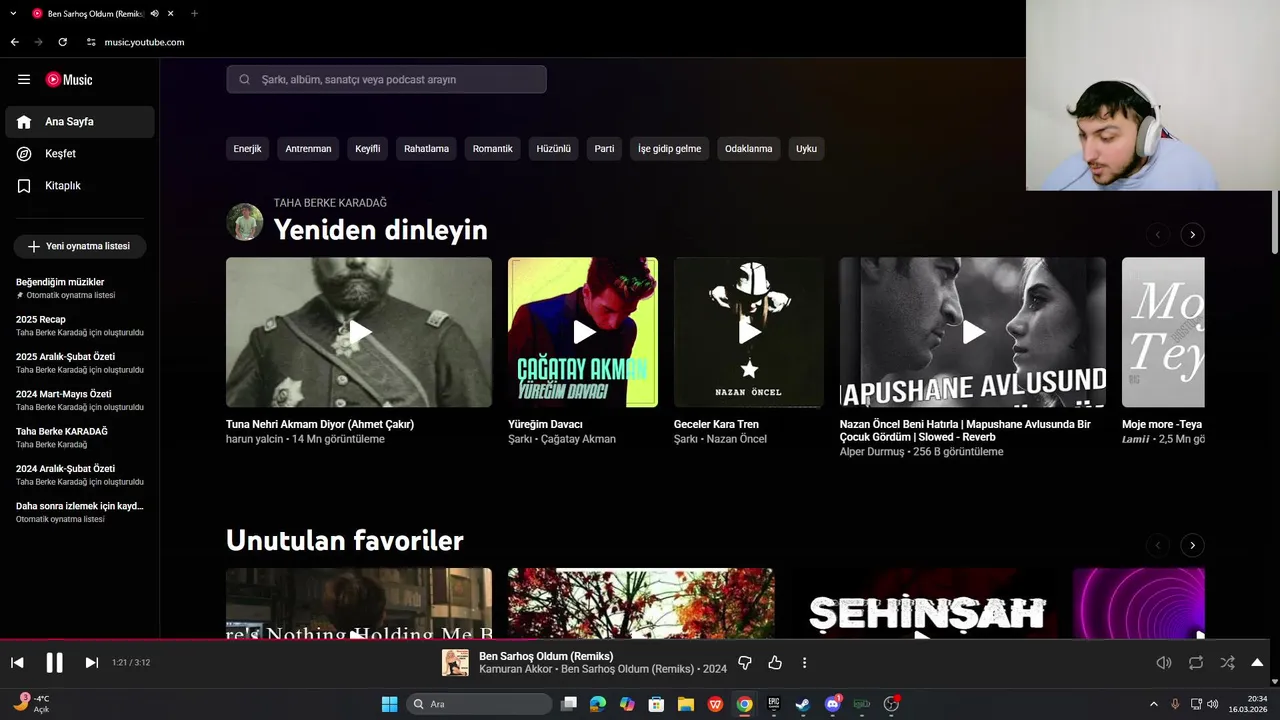Open the 2025 Recap playlist
This screenshot has width=1280, height=720.
point(80,325)
